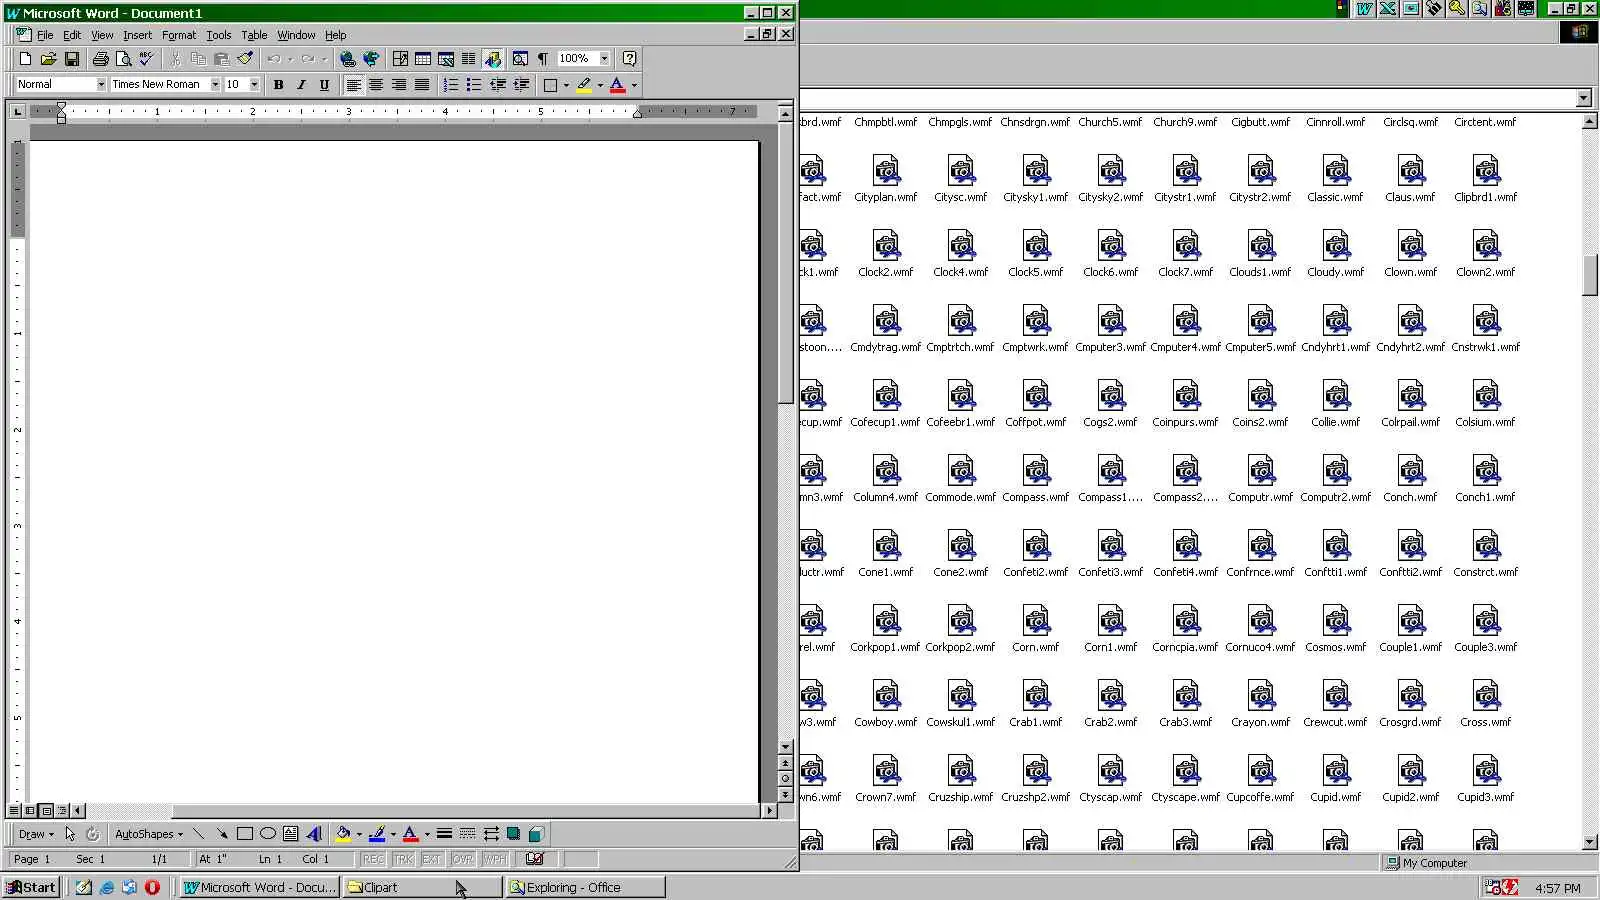The image size is (1600, 900).
Task: Toggle TRK track changes in status bar
Action: 403,859
